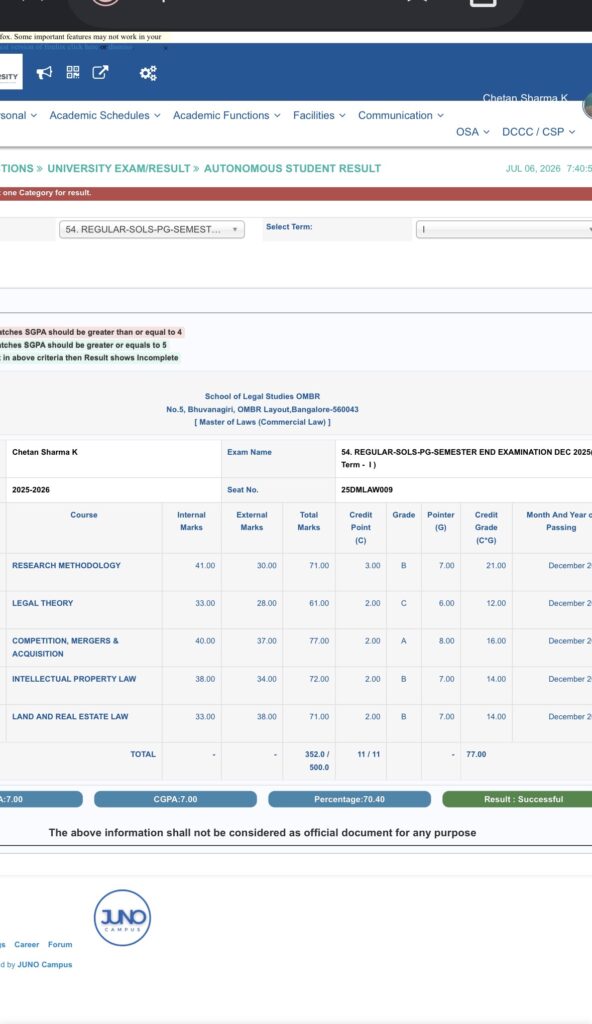Open the DCCC / CSP menu
This screenshot has width=592, height=1024.
538,131
